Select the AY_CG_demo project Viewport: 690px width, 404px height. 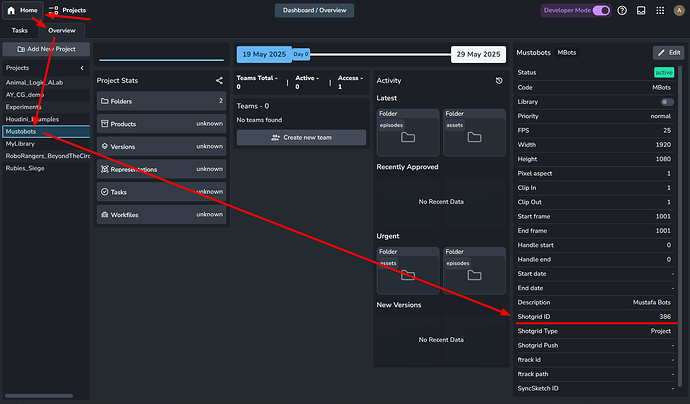[x=46, y=95]
